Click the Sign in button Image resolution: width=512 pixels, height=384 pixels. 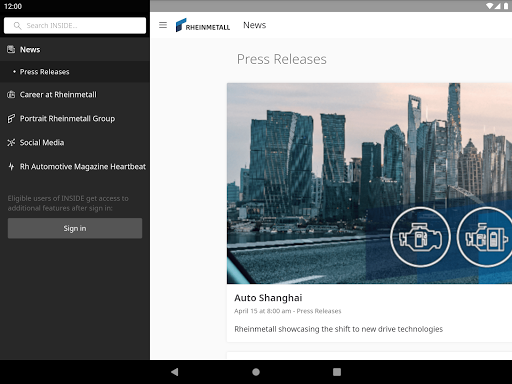tap(75, 228)
